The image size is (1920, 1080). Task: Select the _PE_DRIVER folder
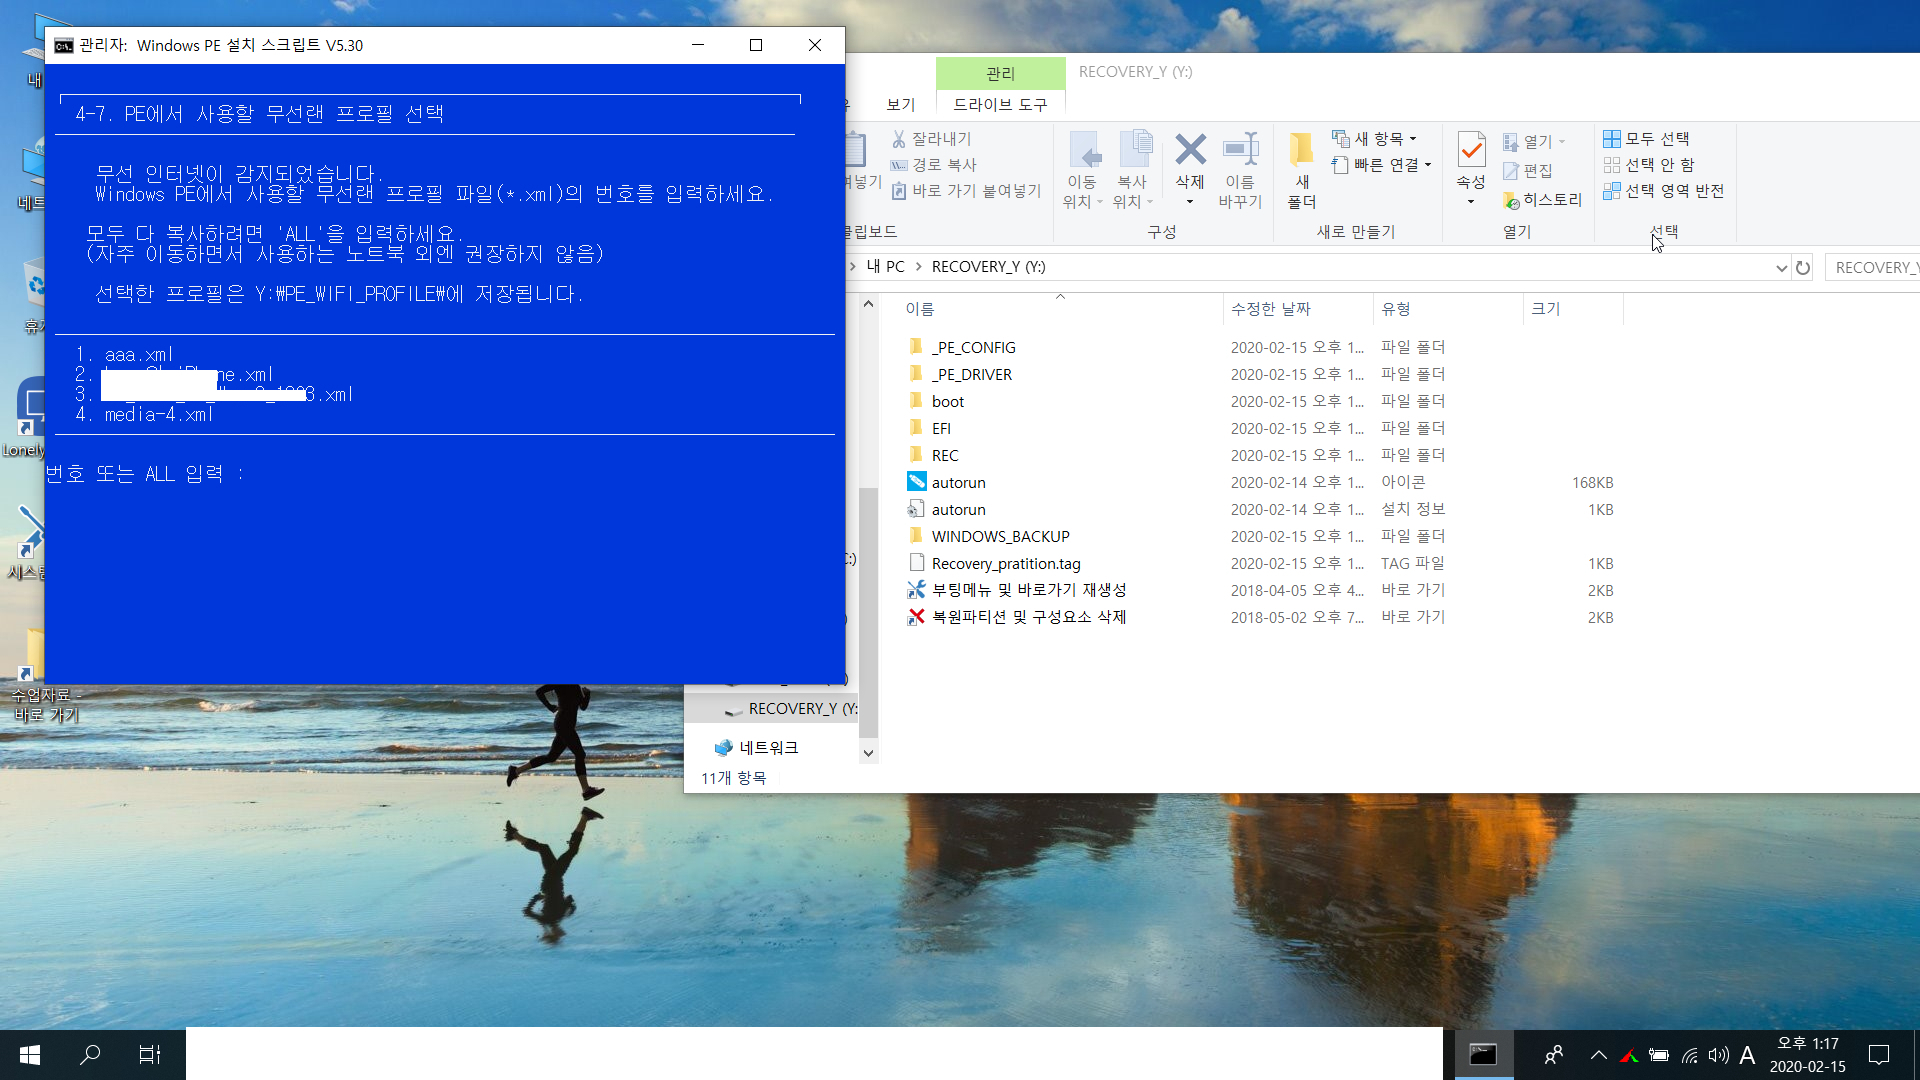click(971, 374)
